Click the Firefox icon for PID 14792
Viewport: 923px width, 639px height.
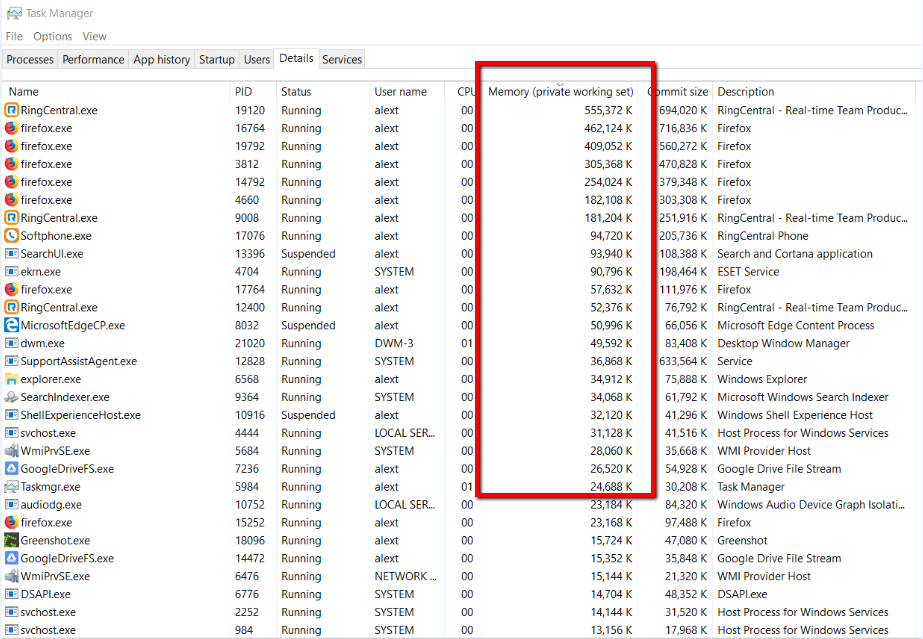click(11, 182)
